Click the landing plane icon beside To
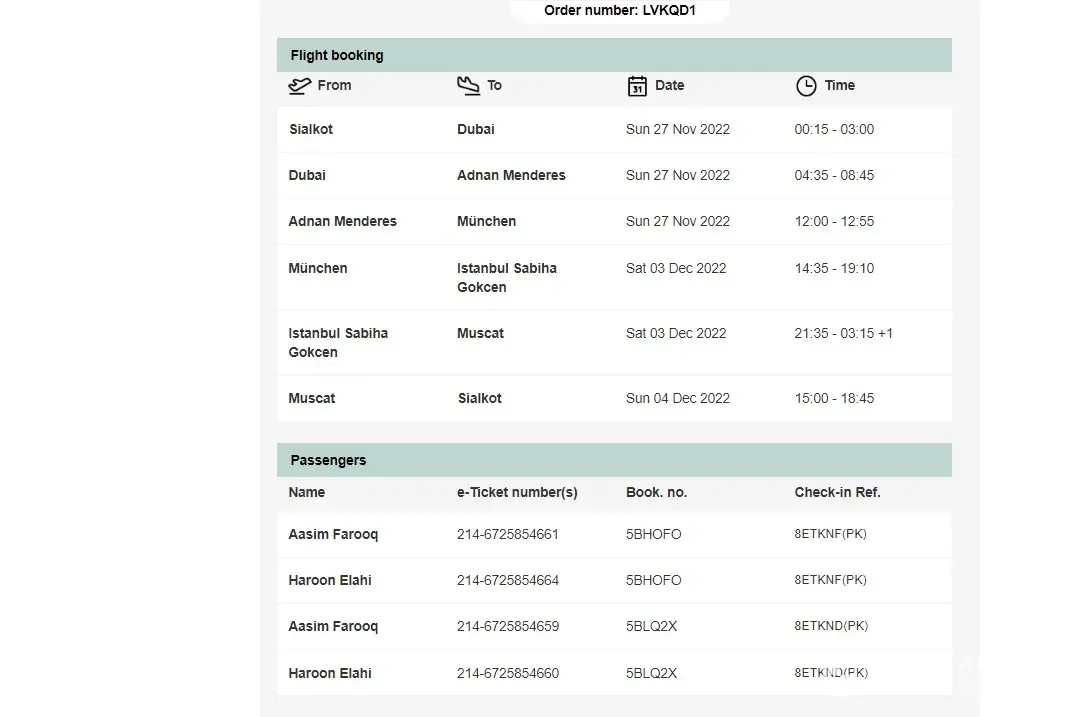 tap(468, 86)
